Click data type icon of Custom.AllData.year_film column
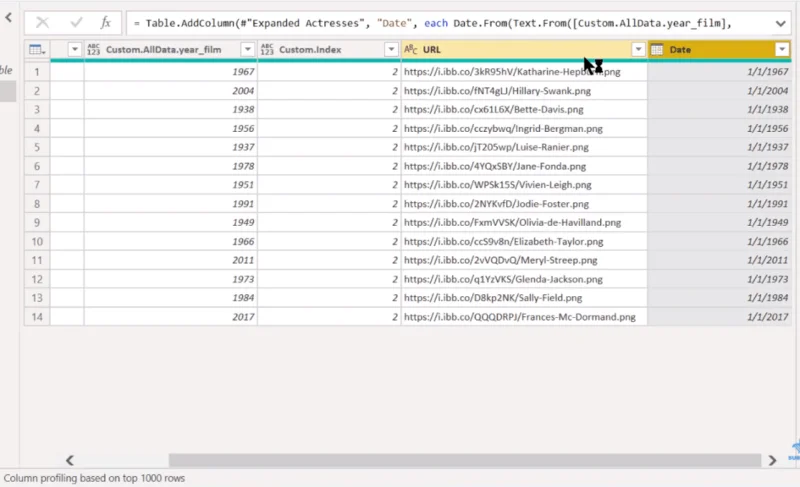Screen dimensions: 800x487 click(x=93, y=49)
